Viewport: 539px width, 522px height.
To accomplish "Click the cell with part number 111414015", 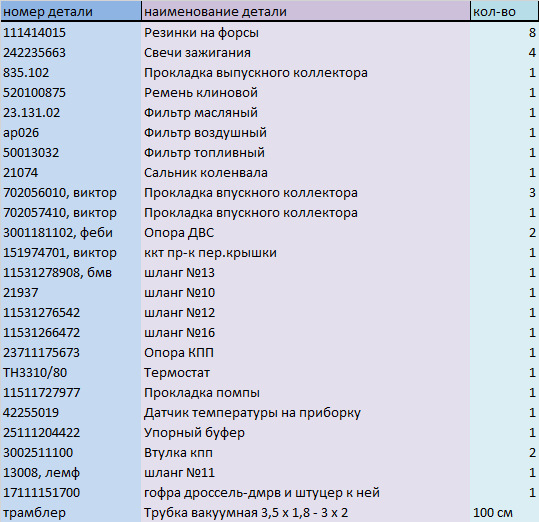I will click(71, 33).
